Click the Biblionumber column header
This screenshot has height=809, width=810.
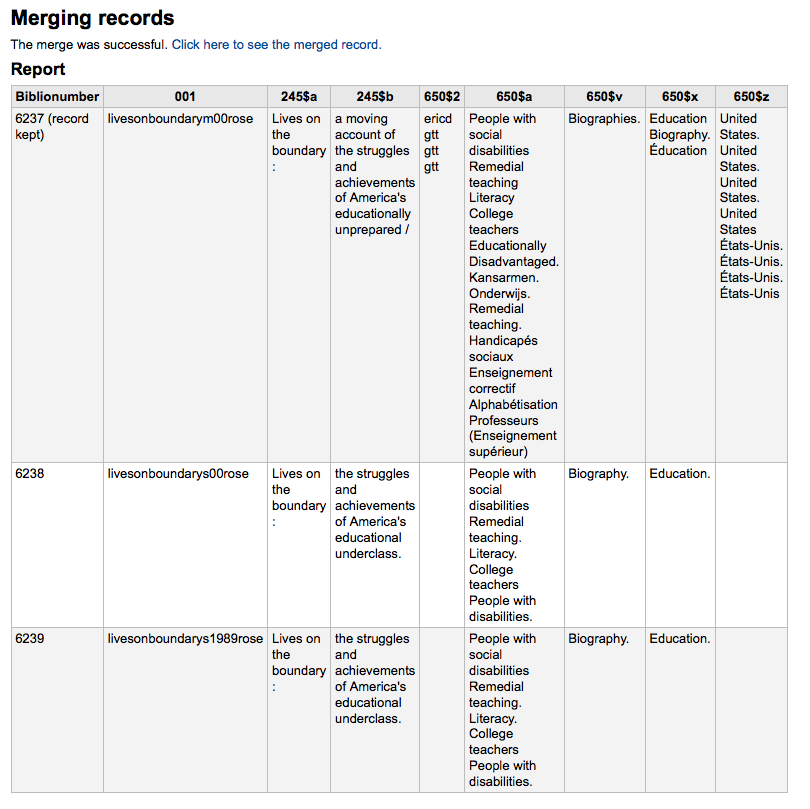(x=57, y=97)
